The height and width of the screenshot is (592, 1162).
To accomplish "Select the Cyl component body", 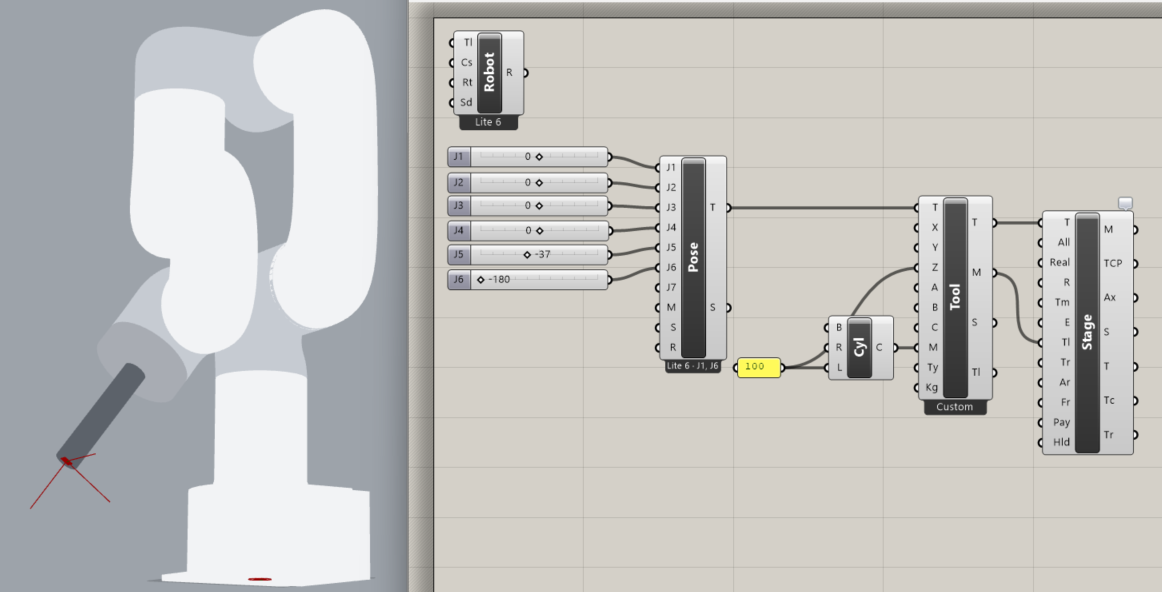I will point(859,347).
